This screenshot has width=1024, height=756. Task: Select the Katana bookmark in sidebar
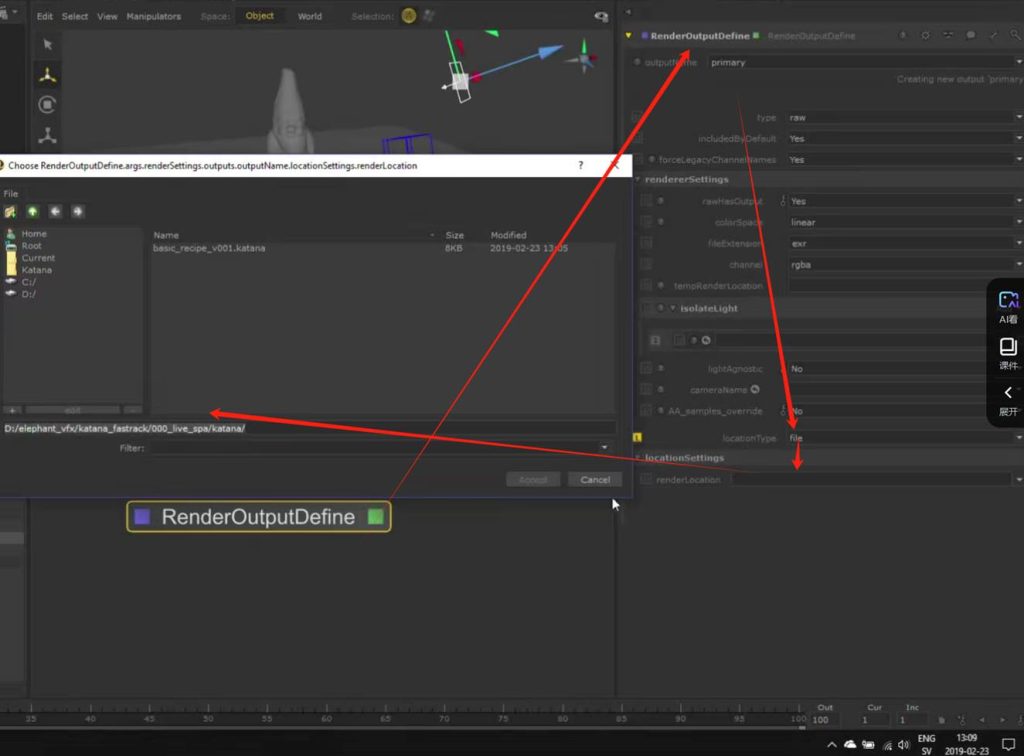(x=37, y=270)
